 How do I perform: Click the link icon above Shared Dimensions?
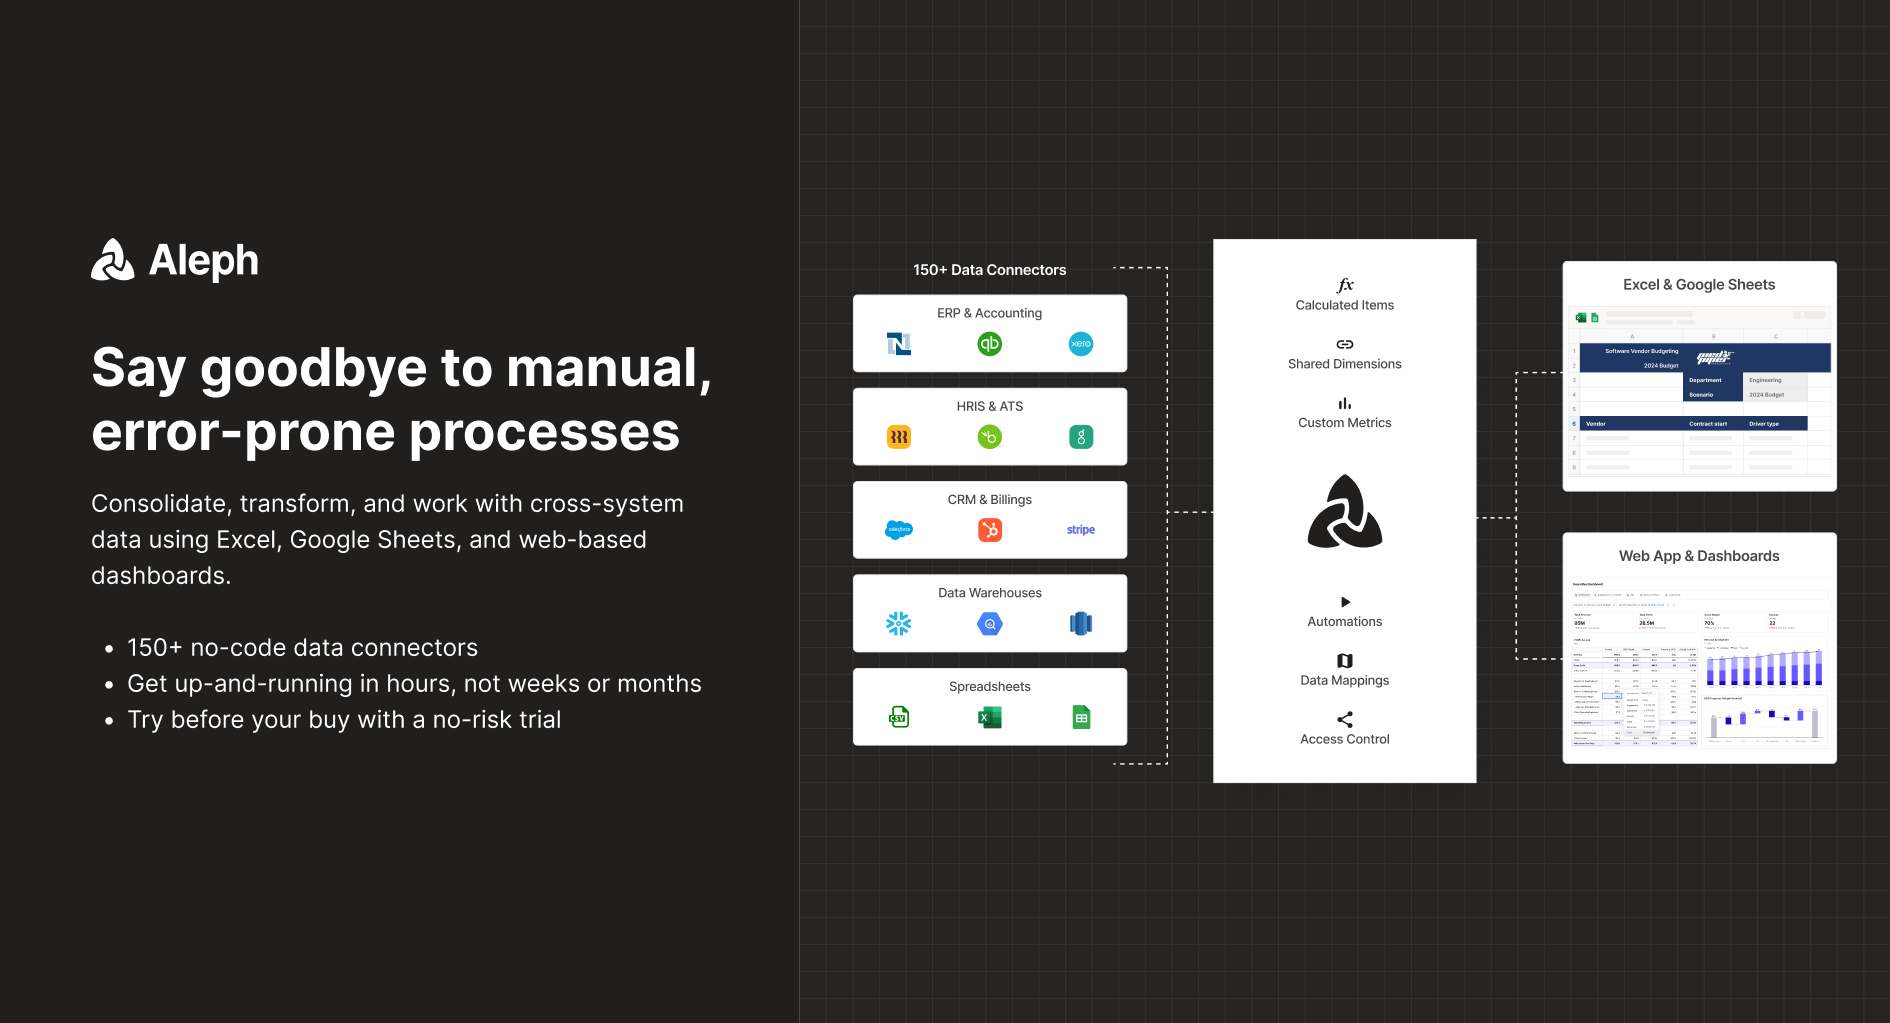coord(1345,344)
